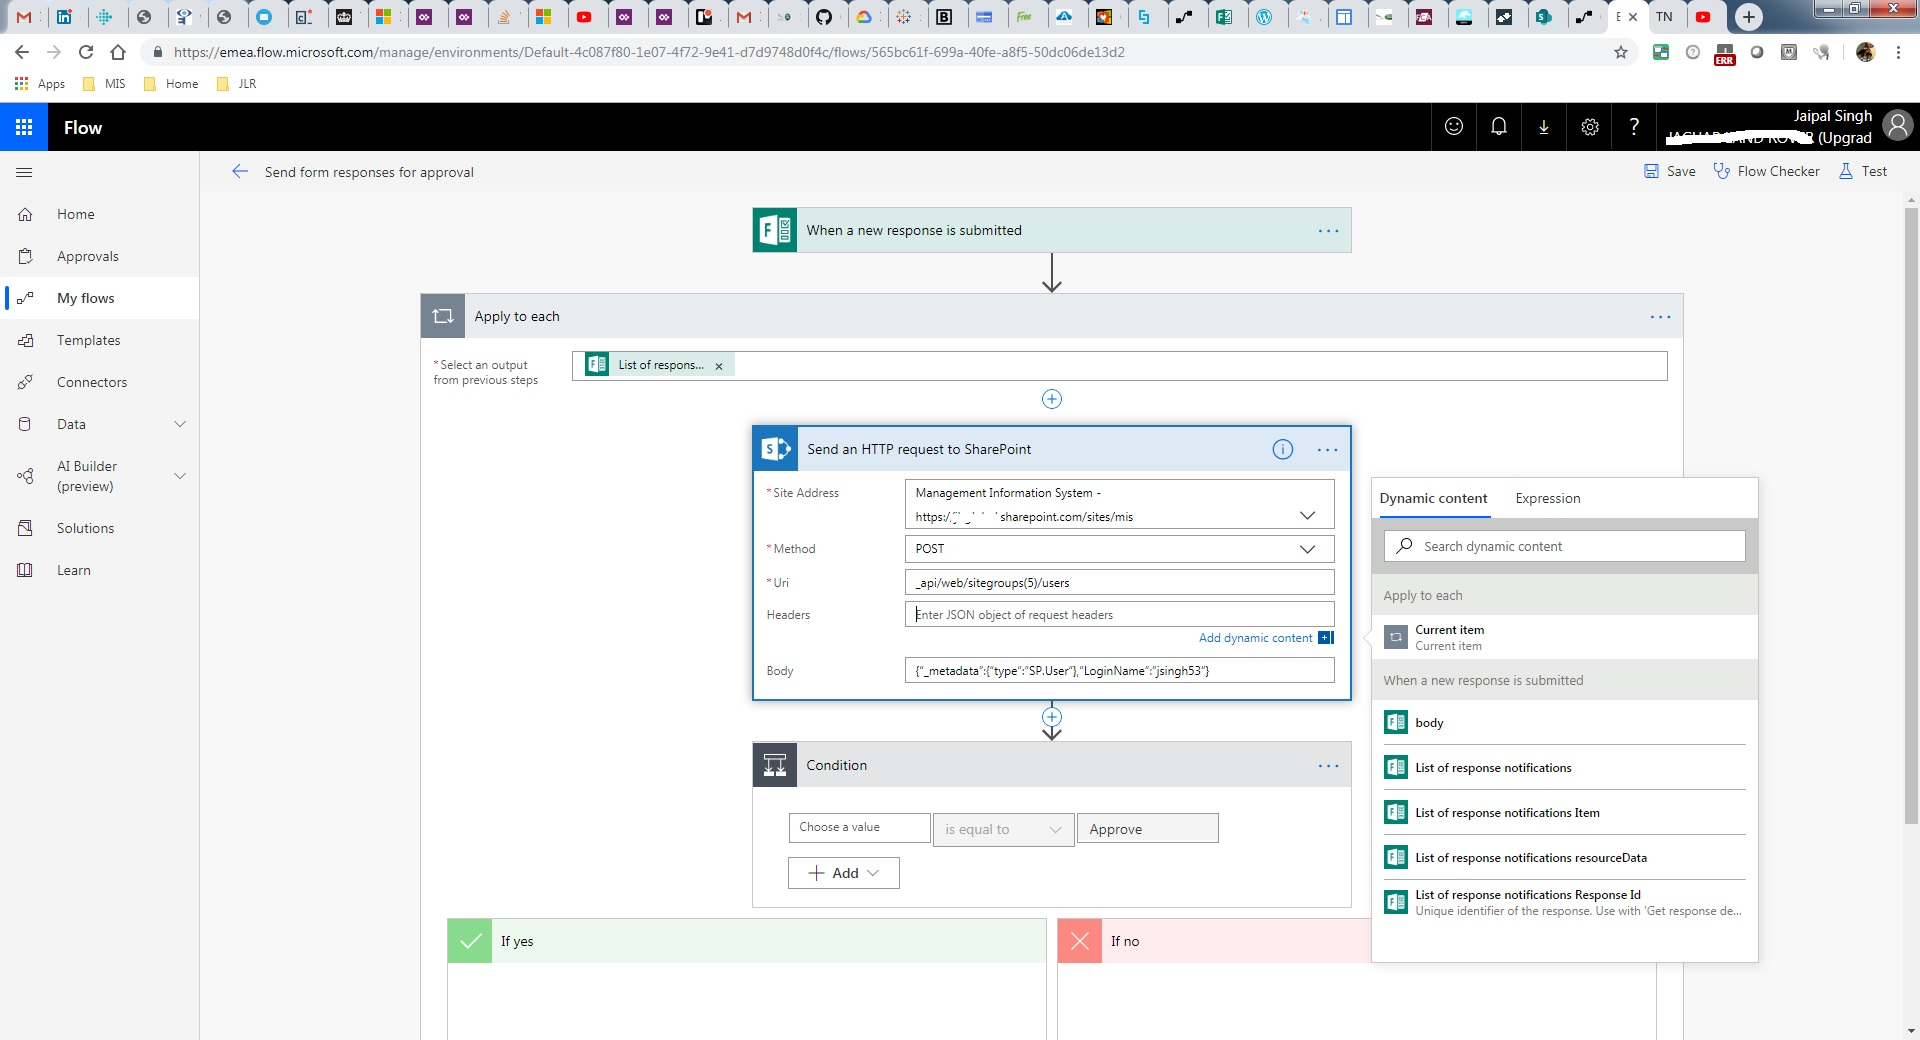1920x1040 pixels.
Task: Click the page vertical scrollbar
Action: (x=1911, y=515)
